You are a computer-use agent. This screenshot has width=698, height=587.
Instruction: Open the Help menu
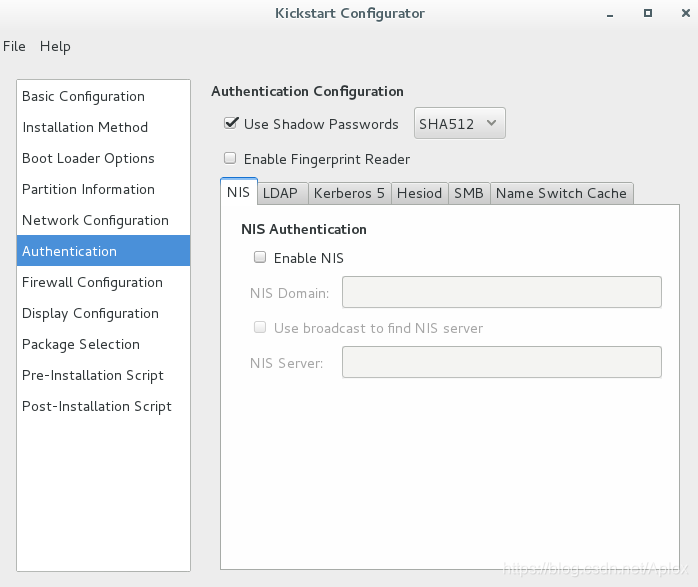point(55,46)
